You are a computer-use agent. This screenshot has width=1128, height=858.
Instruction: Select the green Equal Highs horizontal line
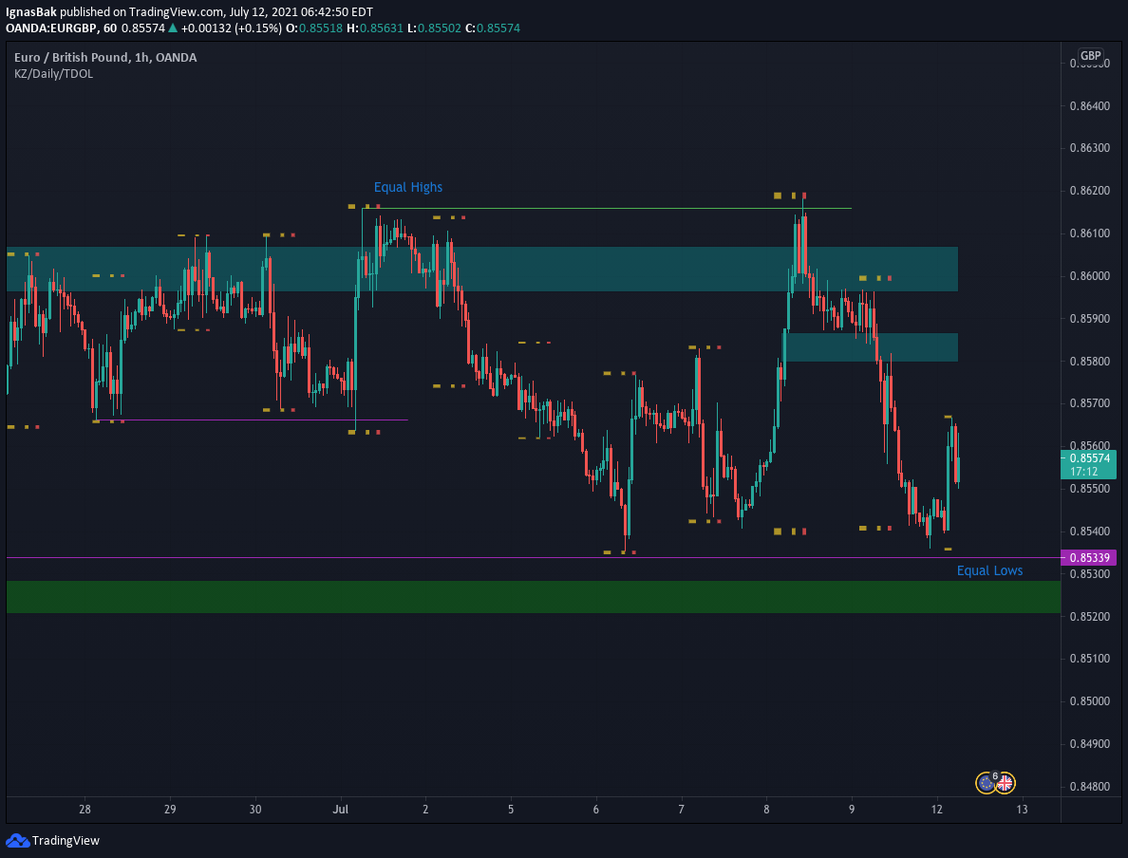pos(606,209)
